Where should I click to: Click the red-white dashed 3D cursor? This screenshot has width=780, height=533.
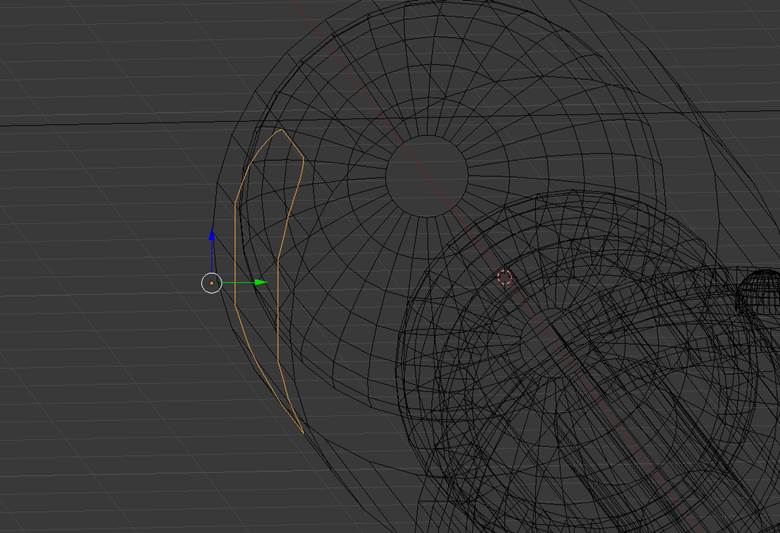(x=504, y=277)
